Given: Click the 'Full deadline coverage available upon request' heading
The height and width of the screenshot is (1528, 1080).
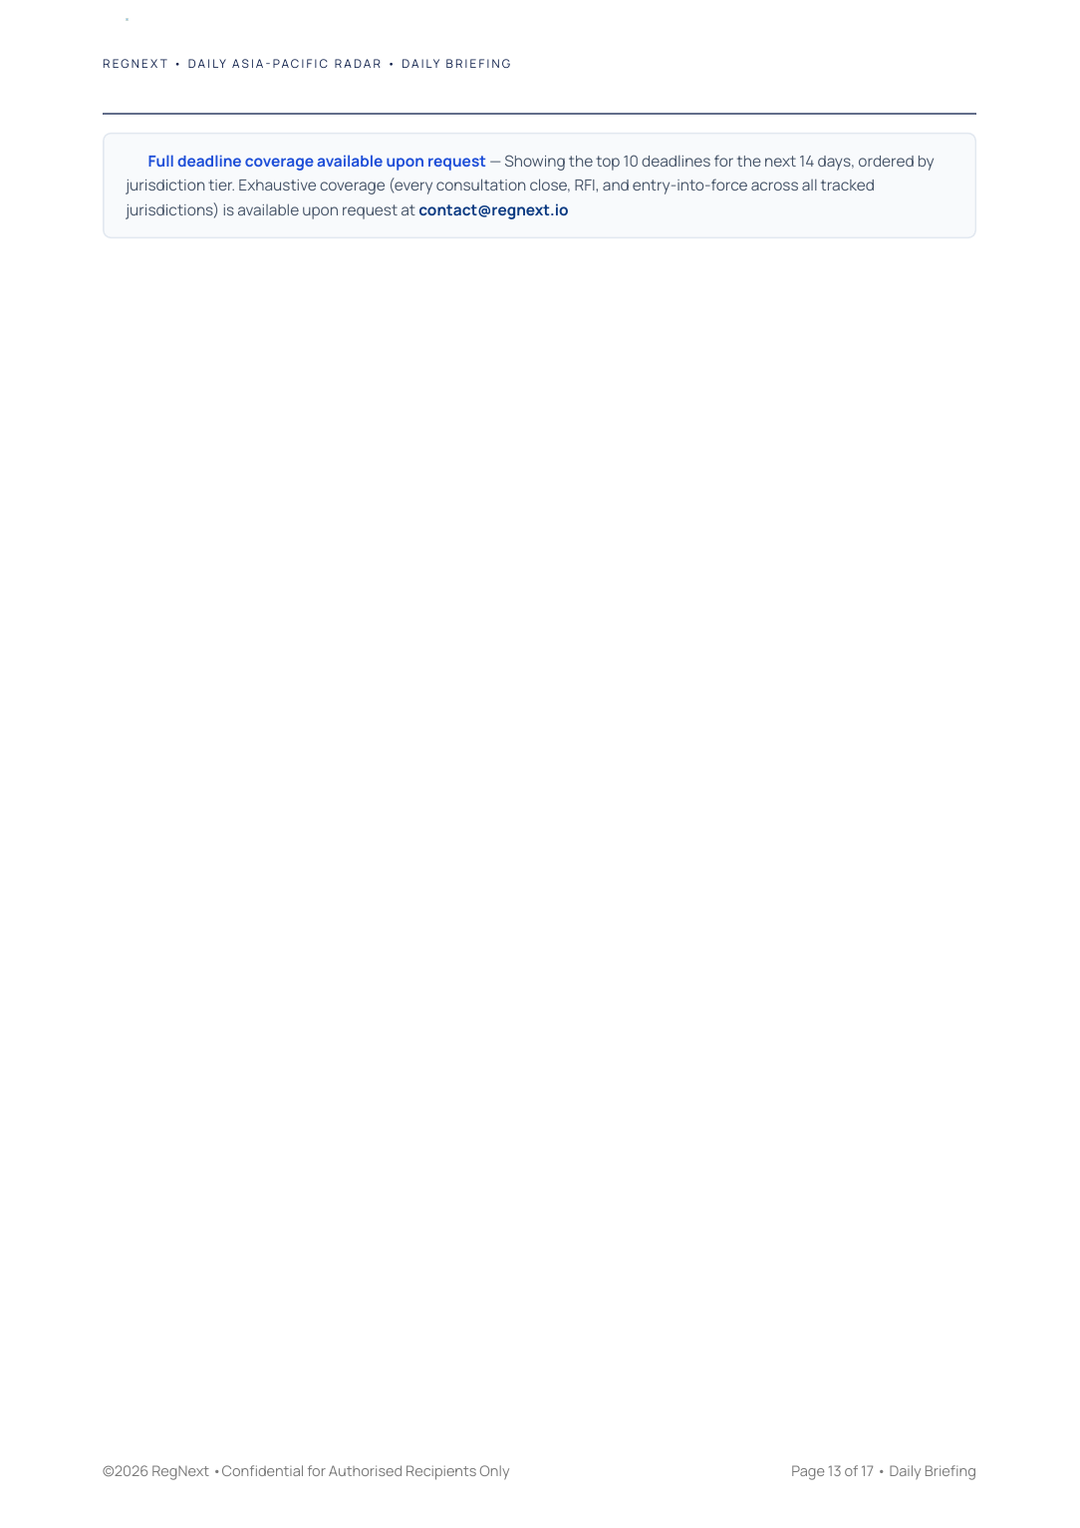Looking at the screenshot, I should click(316, 161).
